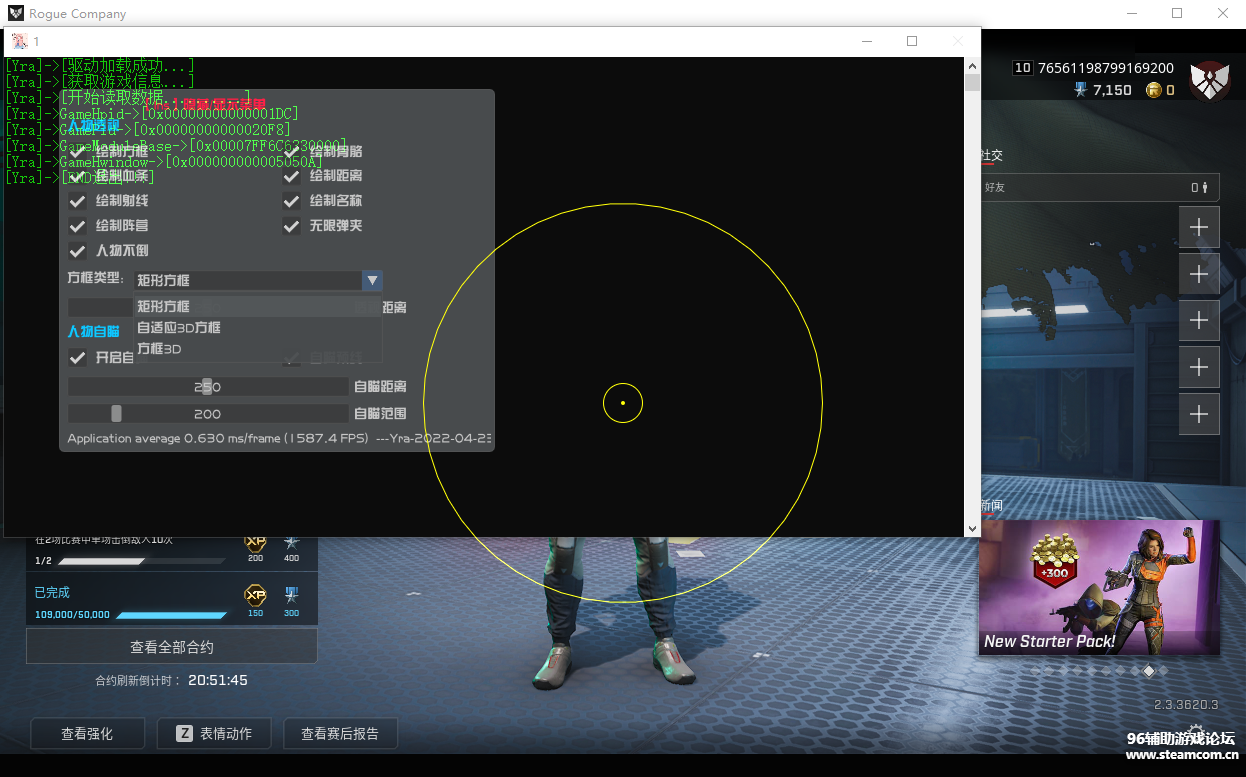The height and width of the screenshot is (777, 1246).
Task: Click the 自瞄范围 slider handle
Action: click(x=116, y=414)
